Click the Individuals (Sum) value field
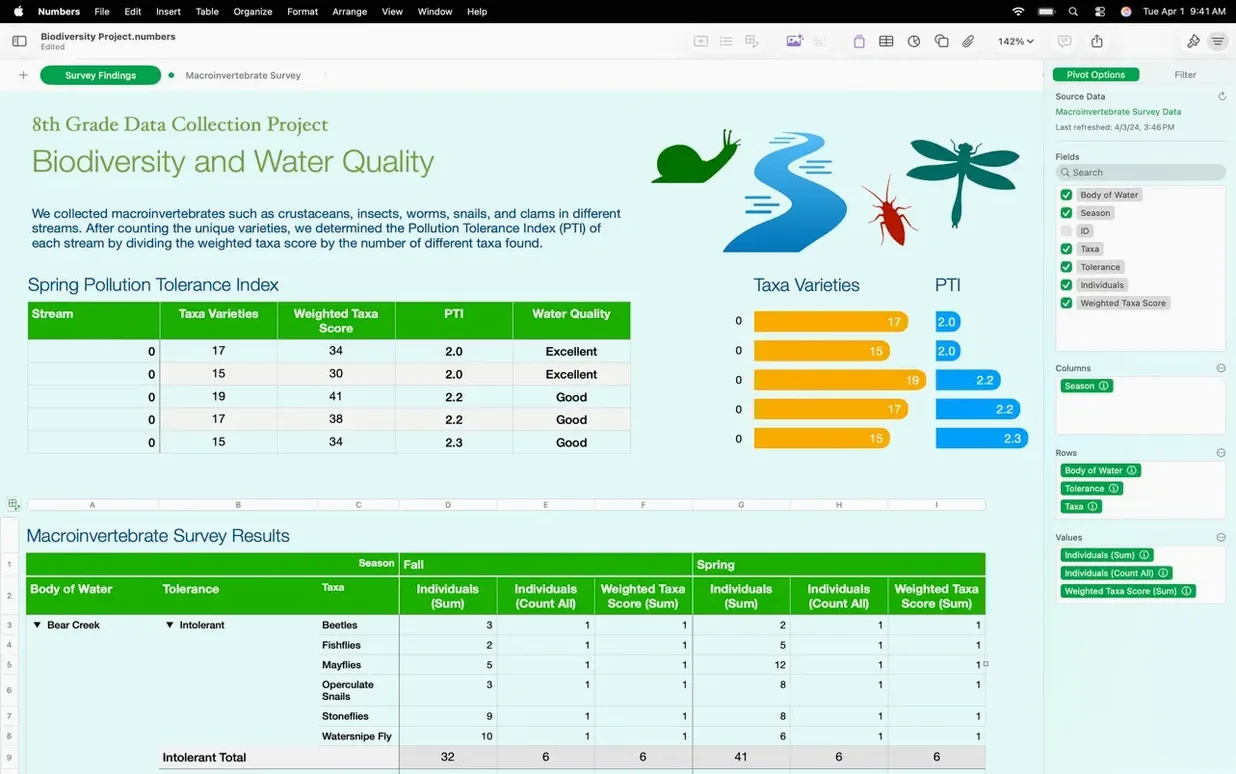1236x774 pixels. 1107,555
